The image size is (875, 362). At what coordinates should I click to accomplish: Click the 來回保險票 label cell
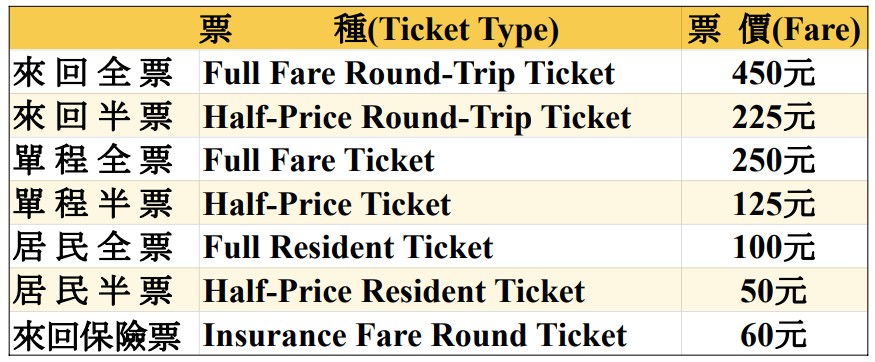pyautogui.click(x=104, y=334)
